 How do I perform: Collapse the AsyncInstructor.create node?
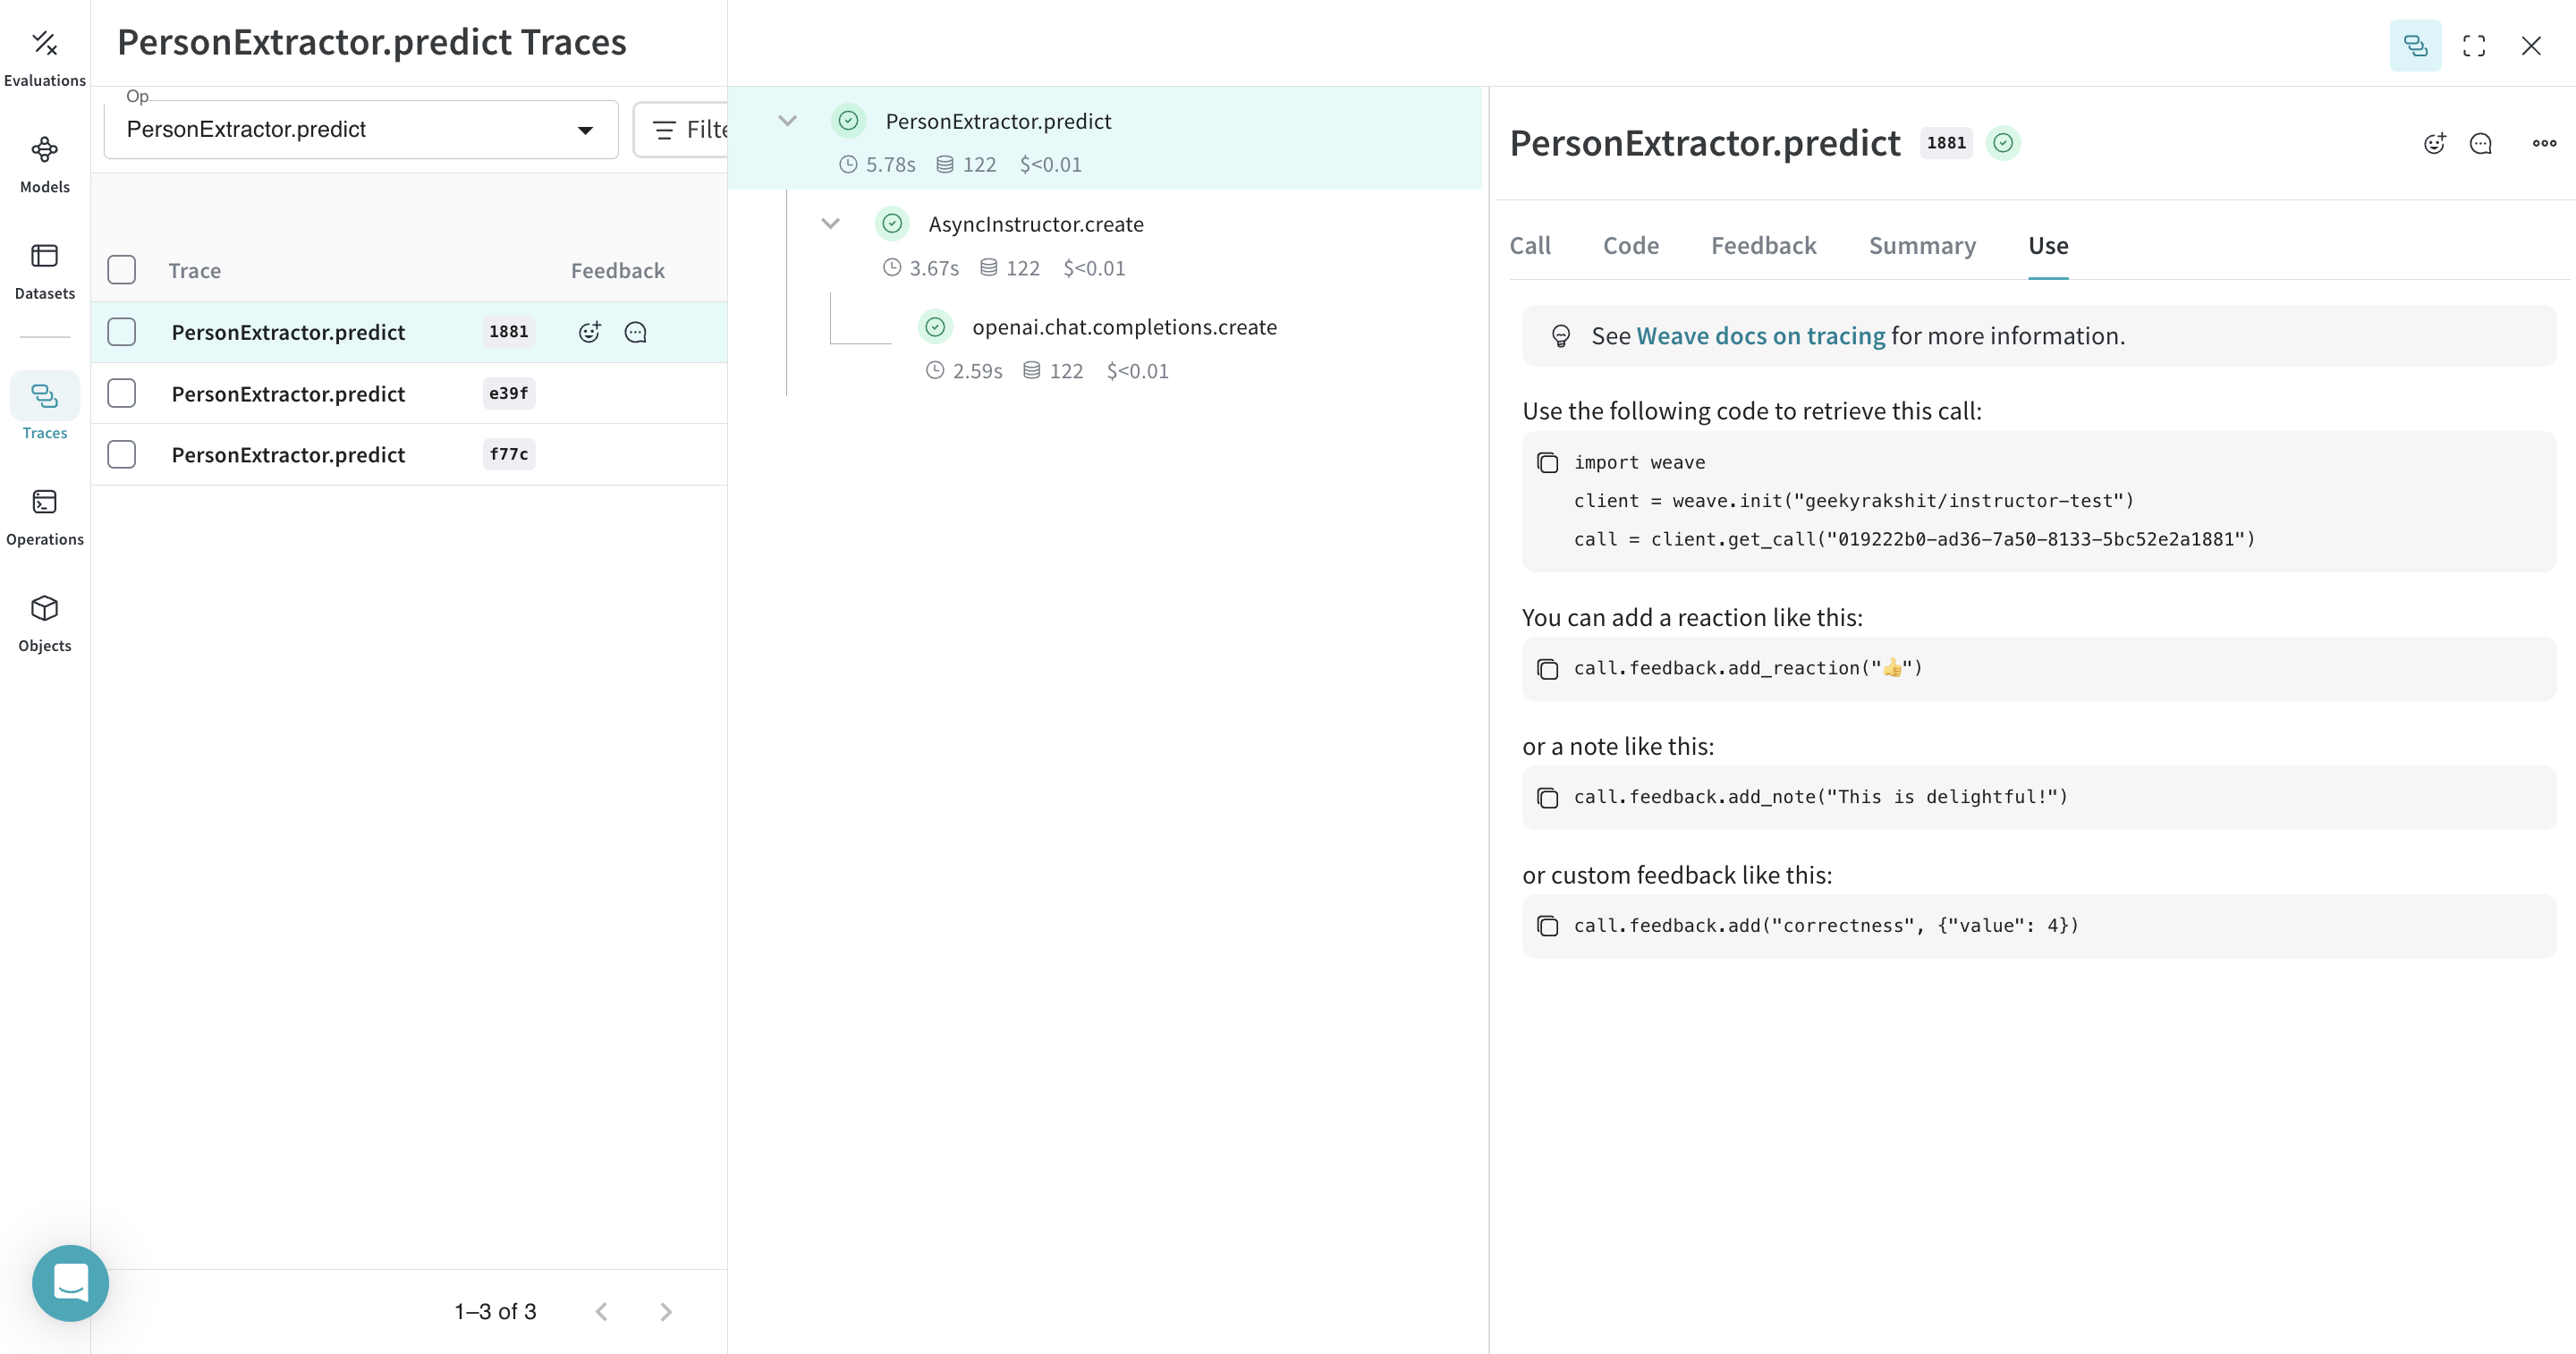[x=831, y=223]
